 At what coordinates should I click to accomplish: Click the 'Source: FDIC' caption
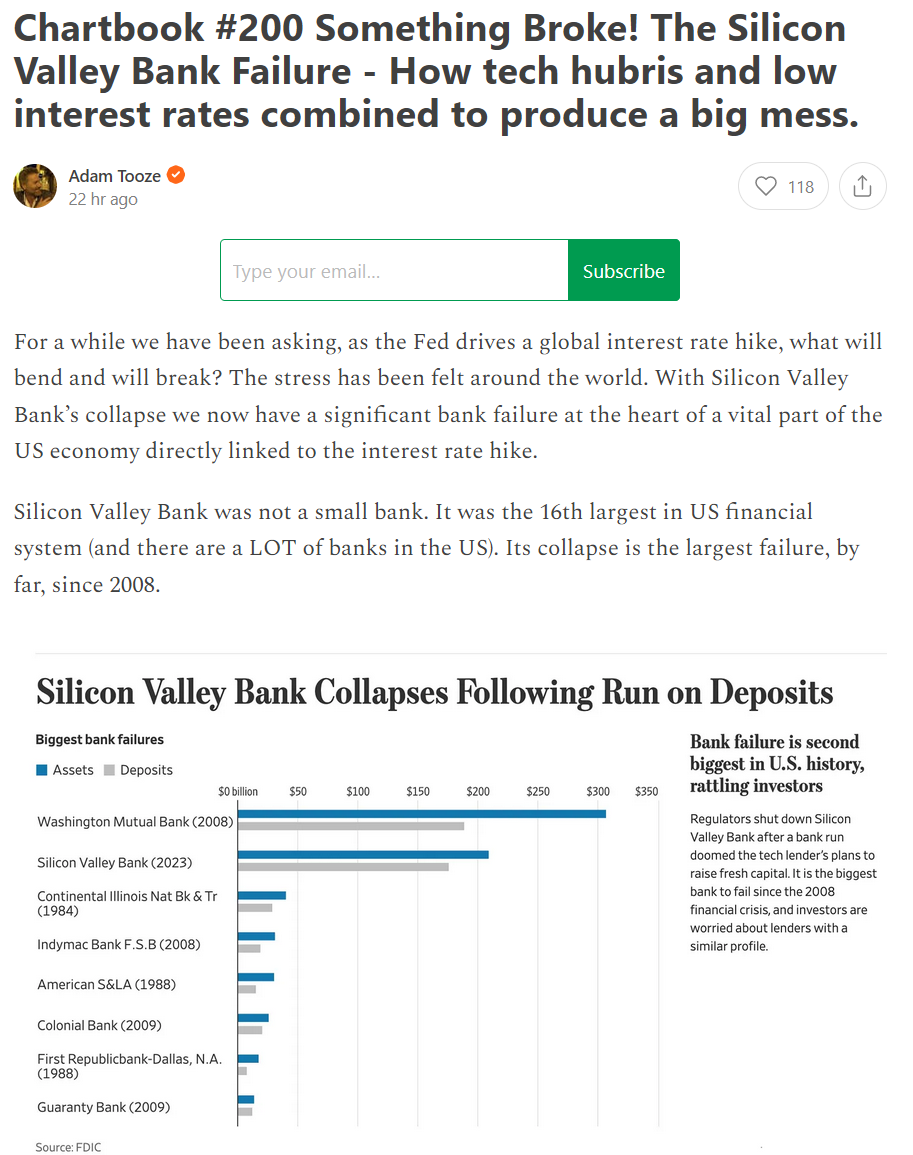(68, 1147)
